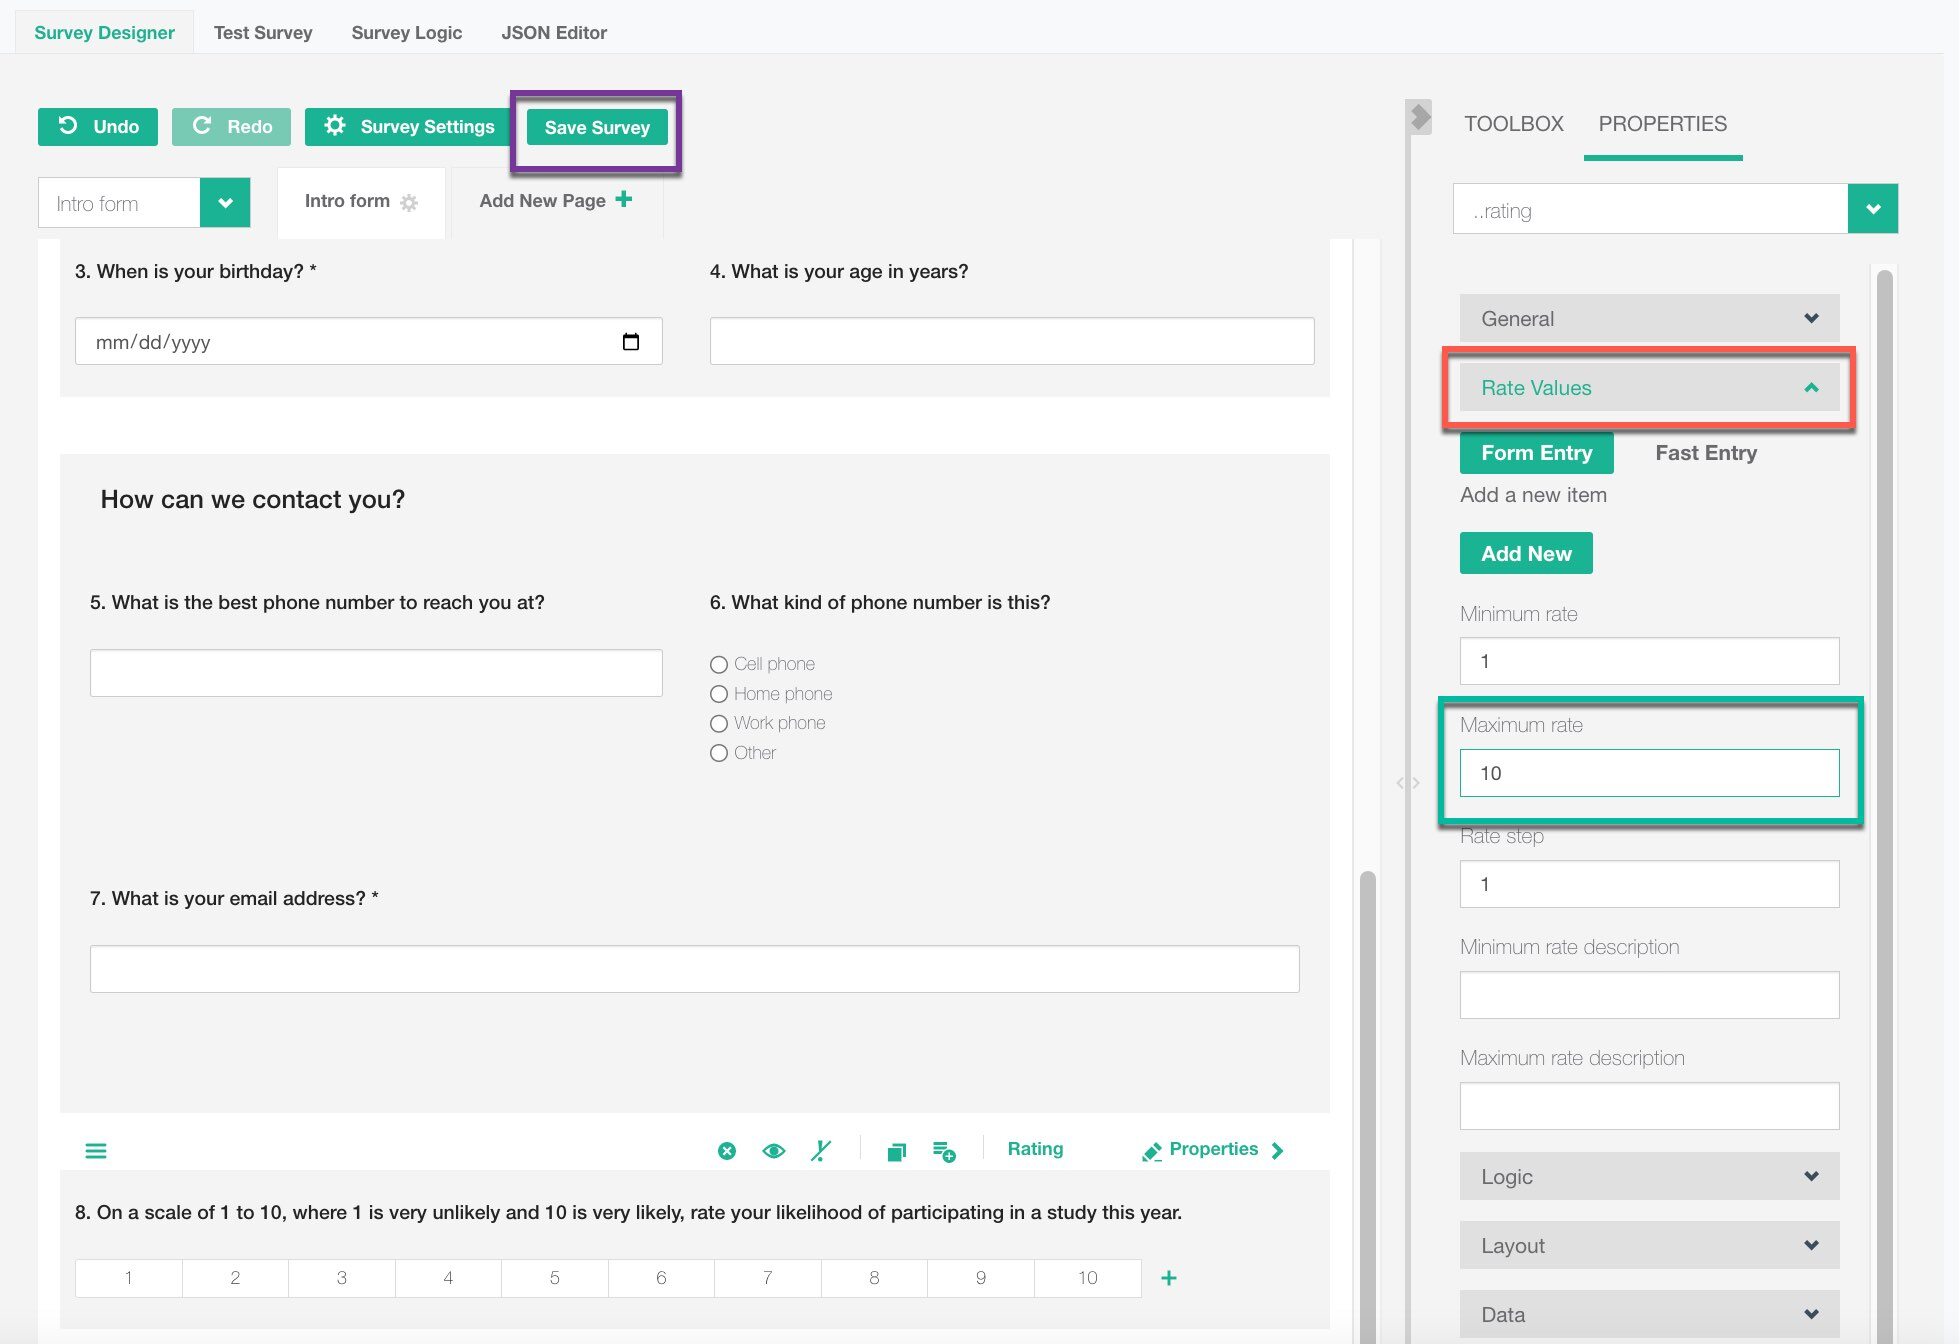The width and height of the screenshot is (1960, 1344).
Task: Collapse the side panel arrow icon
Action: coord(1419,117)
